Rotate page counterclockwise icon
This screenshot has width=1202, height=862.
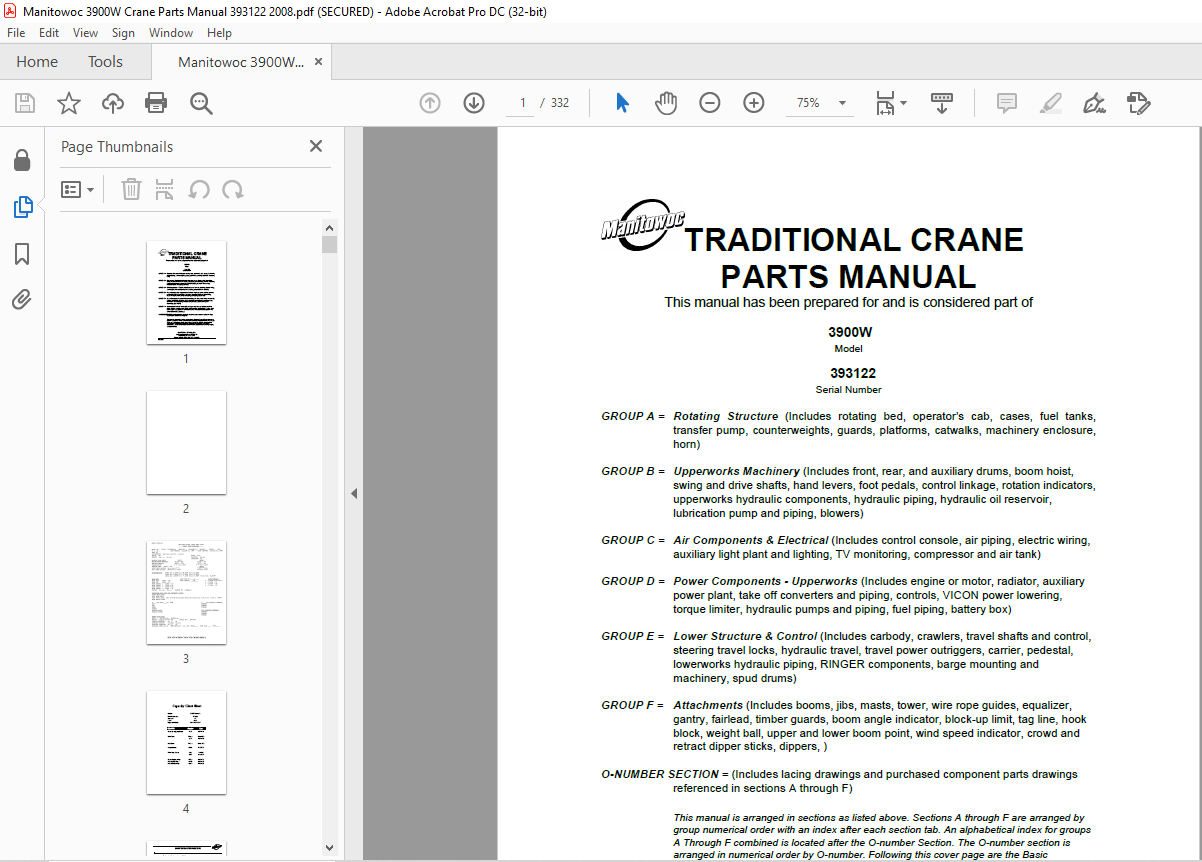(199, 189)
